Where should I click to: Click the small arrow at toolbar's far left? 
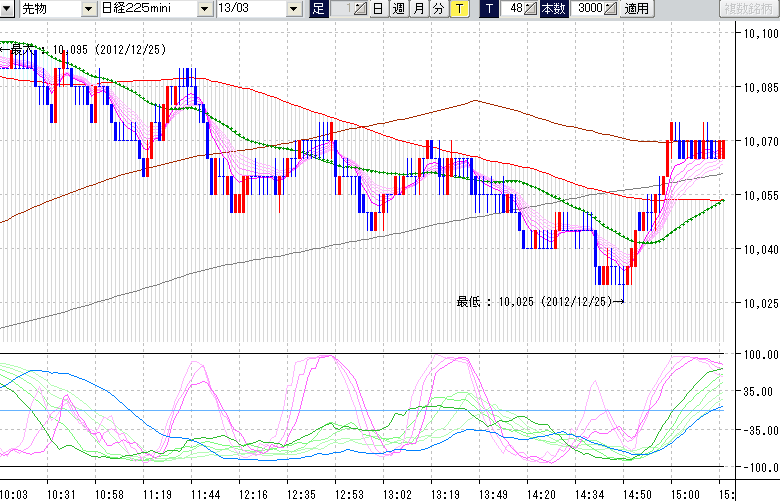(7, 9)
